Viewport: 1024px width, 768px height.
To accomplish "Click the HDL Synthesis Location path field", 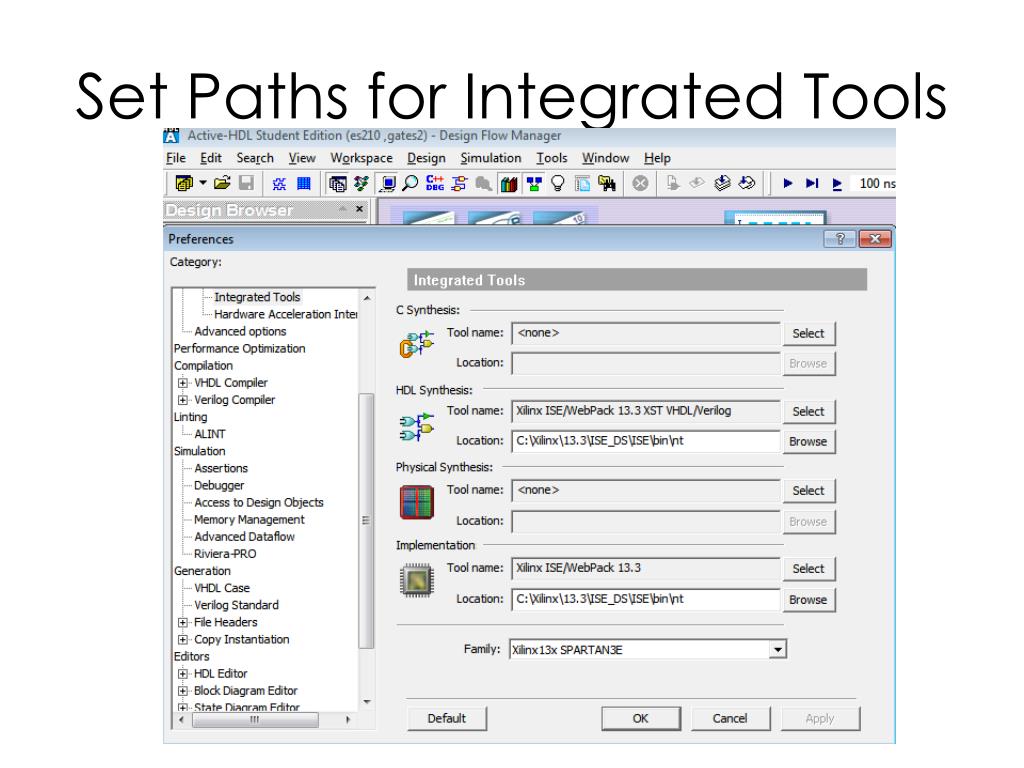I will 646,441.
